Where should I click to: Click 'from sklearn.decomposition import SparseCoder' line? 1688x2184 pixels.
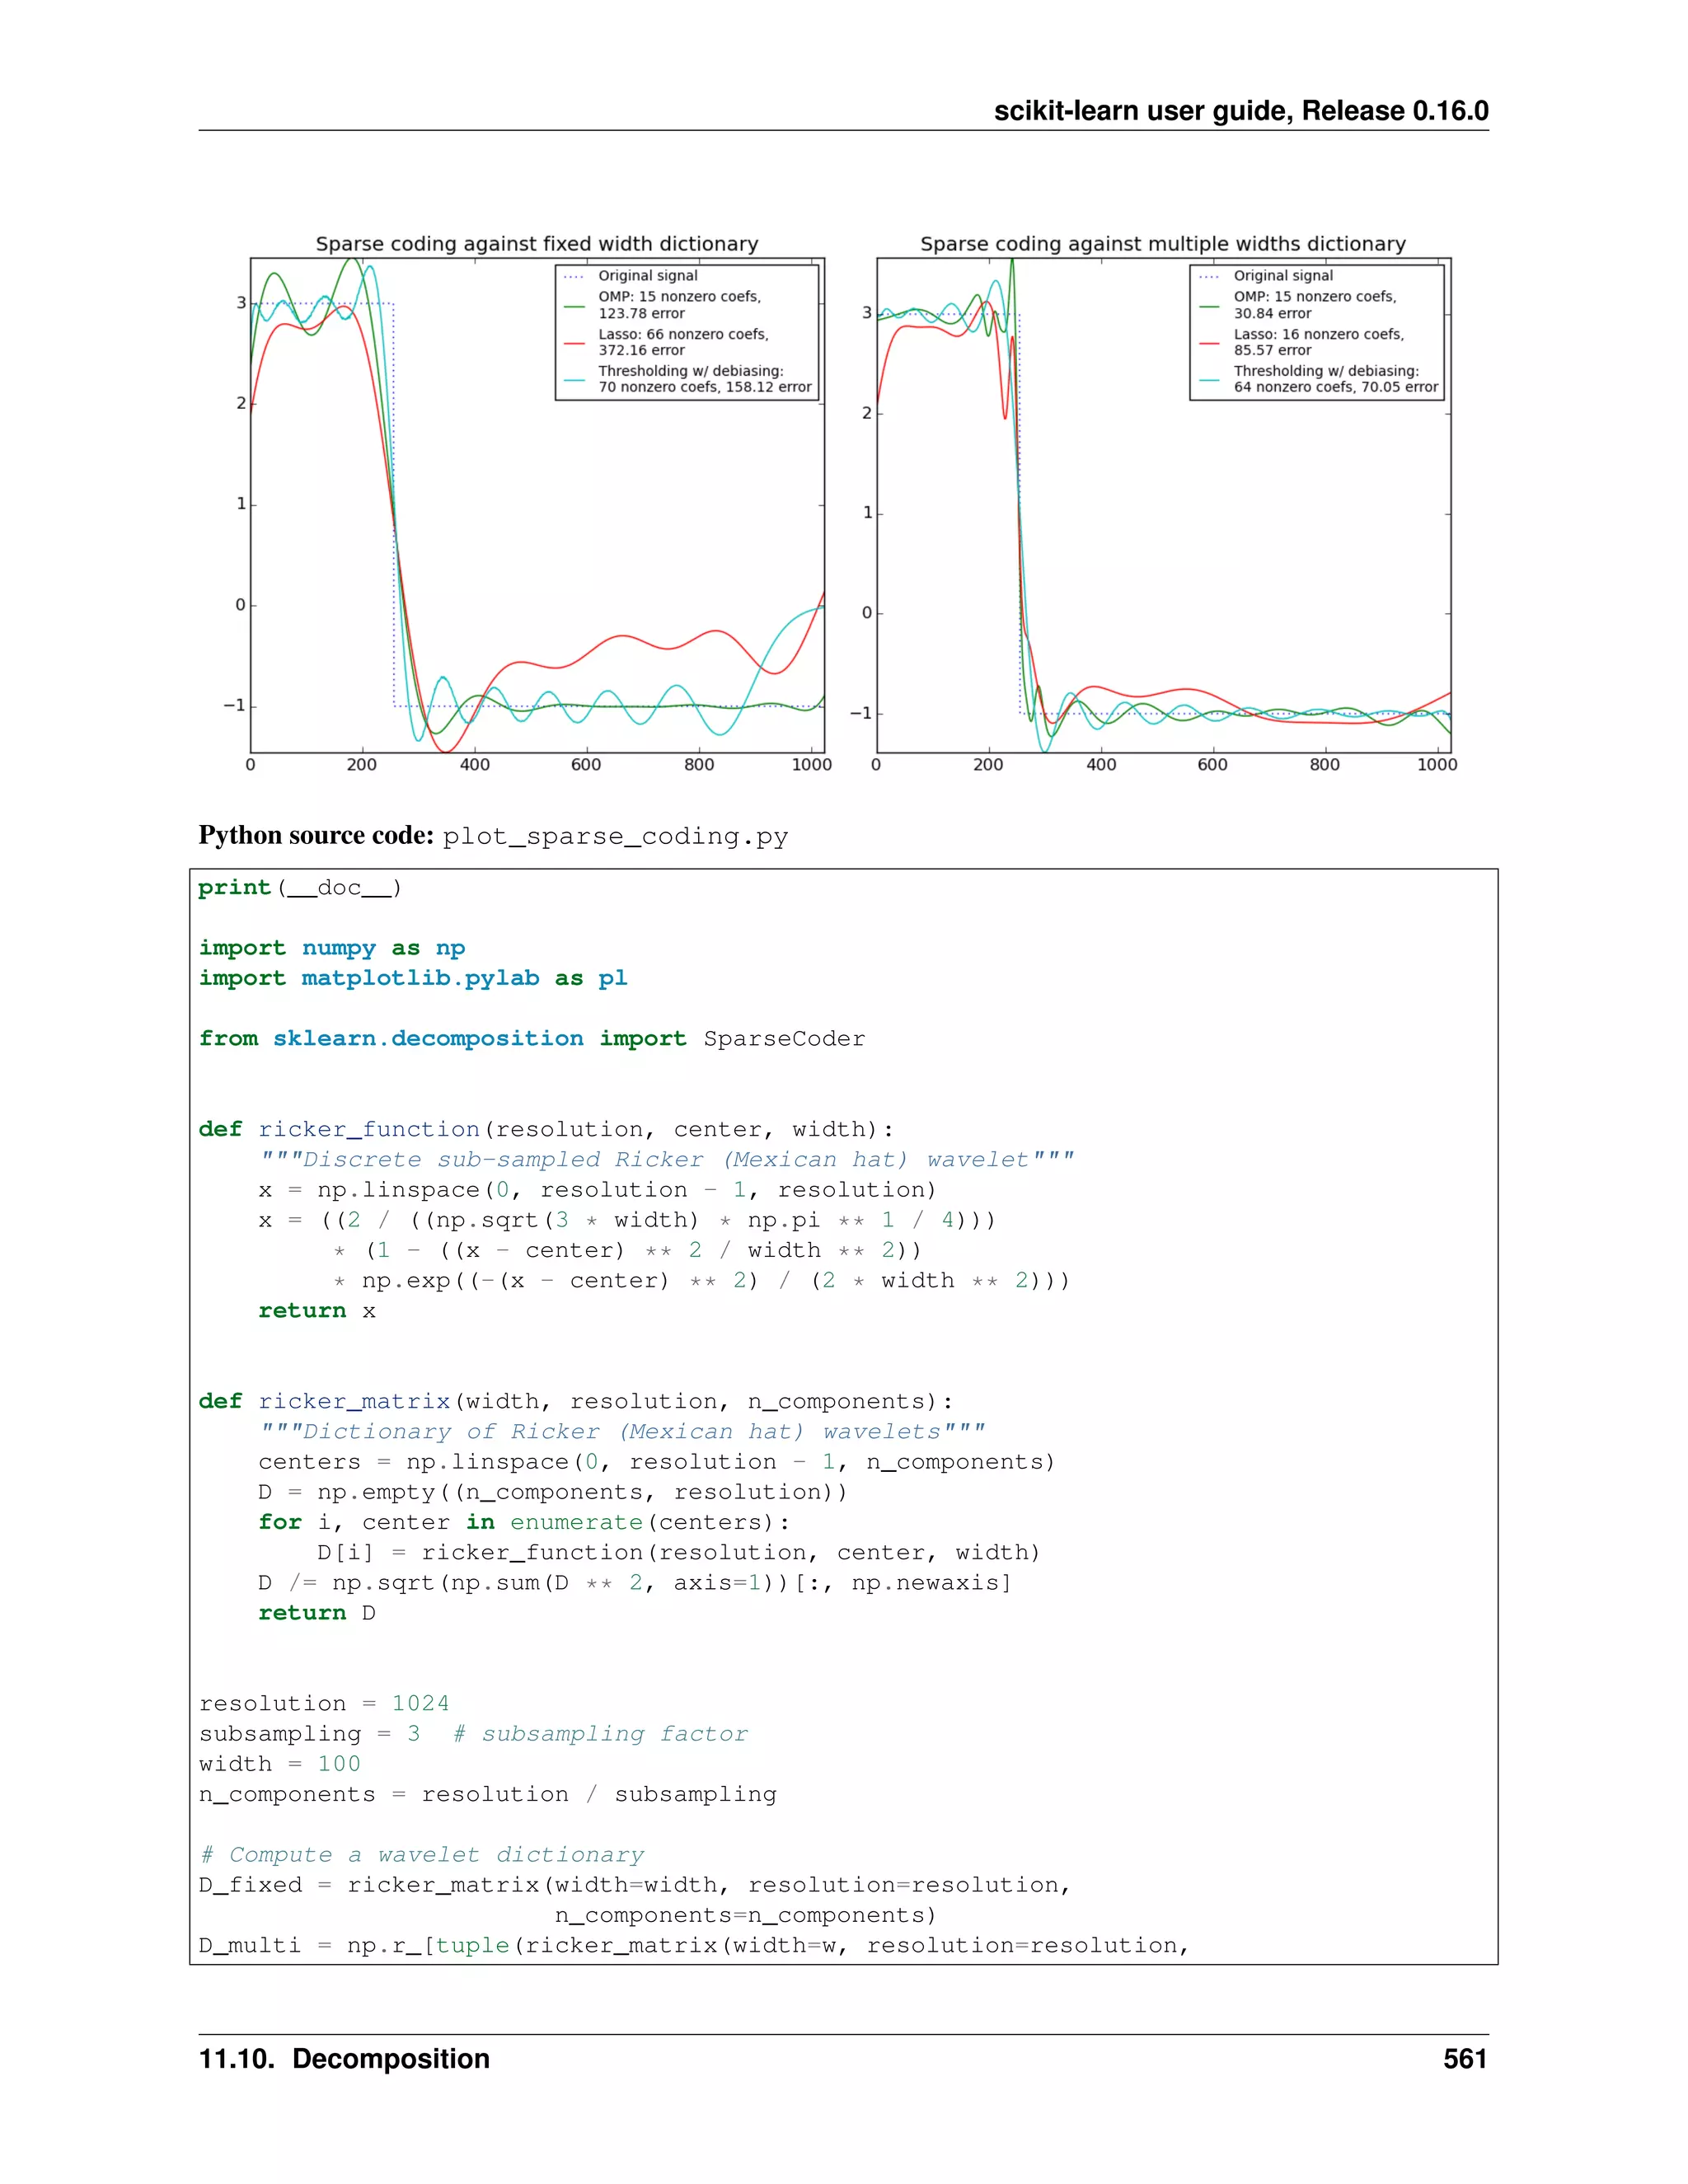pyautogui.click(x=532, y=1039)
